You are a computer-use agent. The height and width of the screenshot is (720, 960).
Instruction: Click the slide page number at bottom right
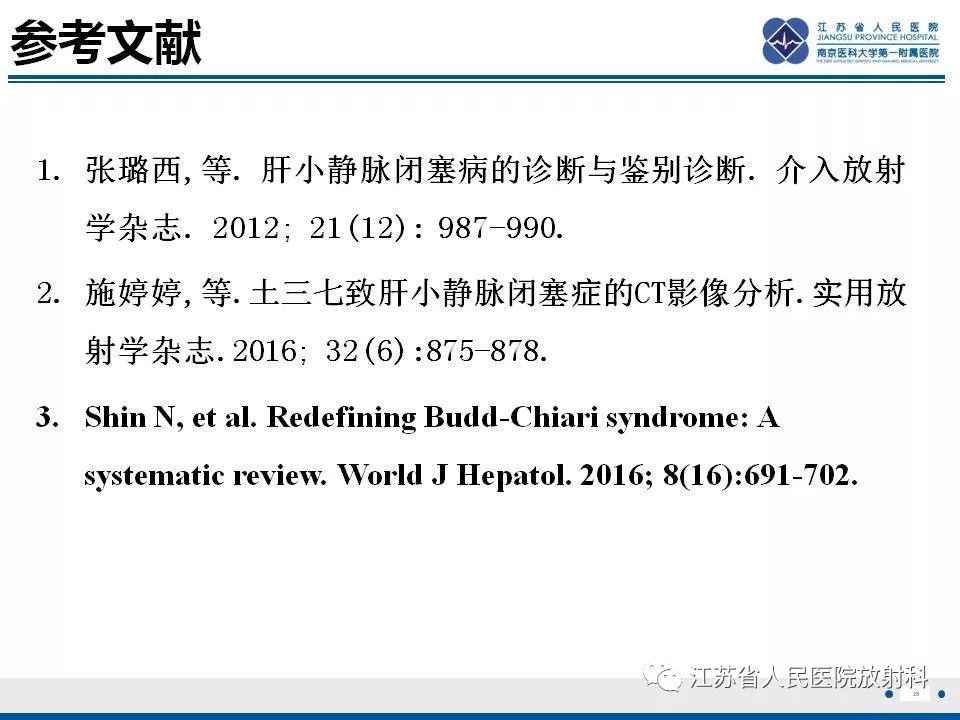[x=916, y=694]
